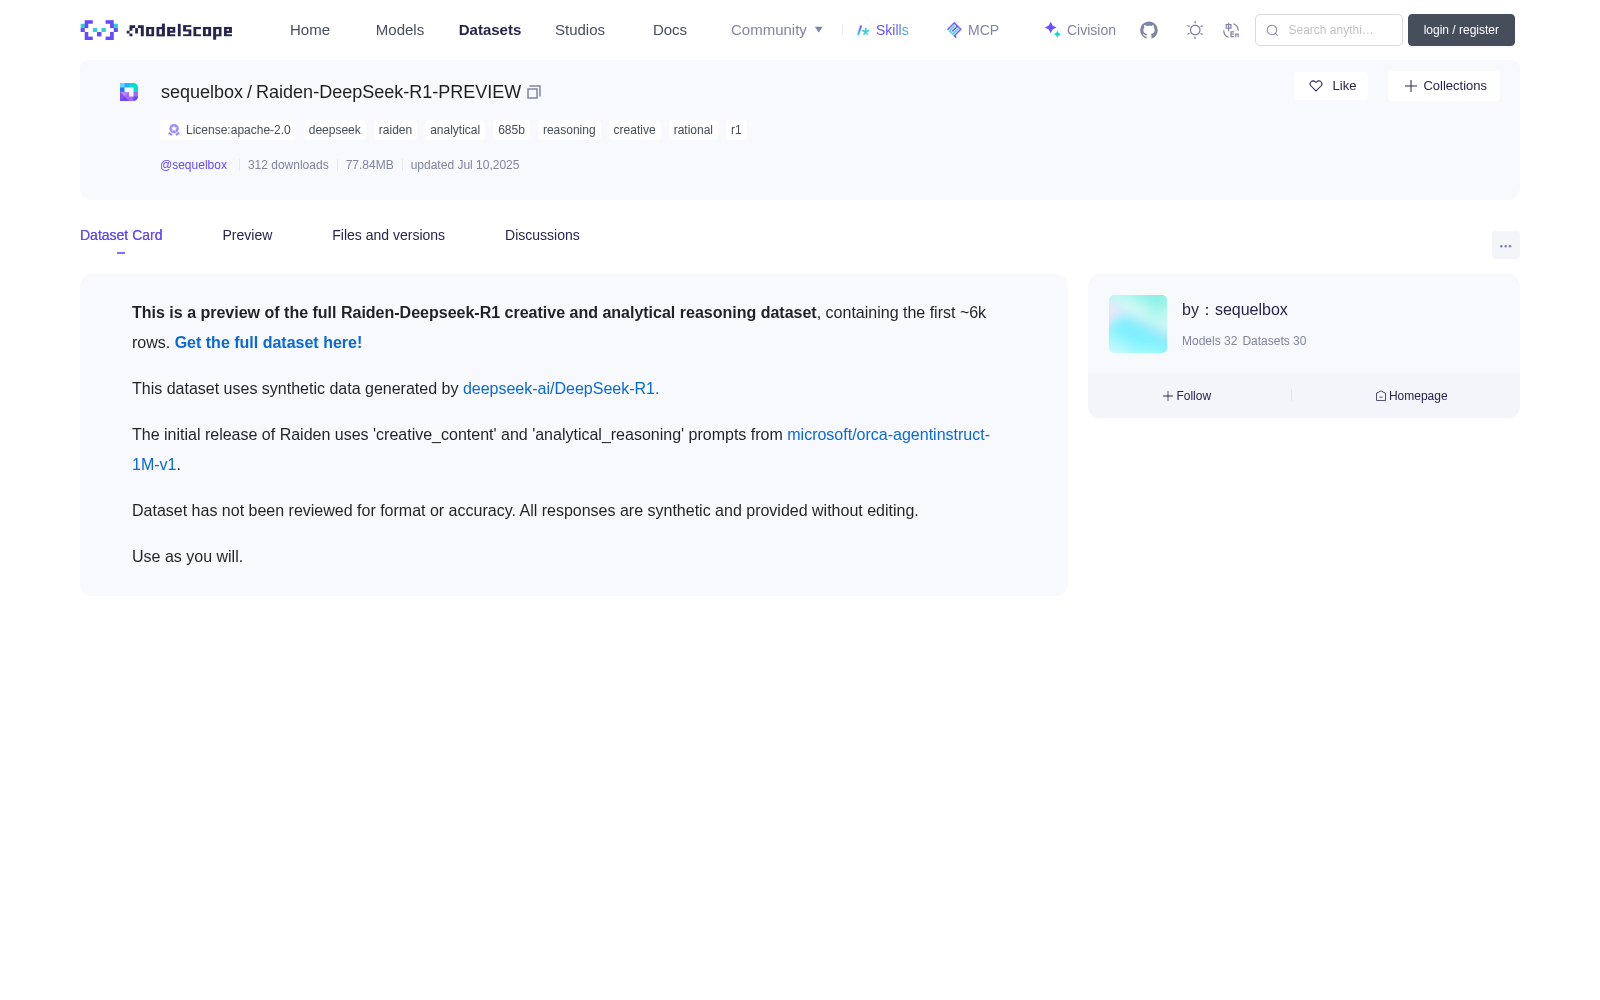The width and height of the screenshot is (1600, 1000).
Task: Click the search magnifier icon
Action: 1272,30
